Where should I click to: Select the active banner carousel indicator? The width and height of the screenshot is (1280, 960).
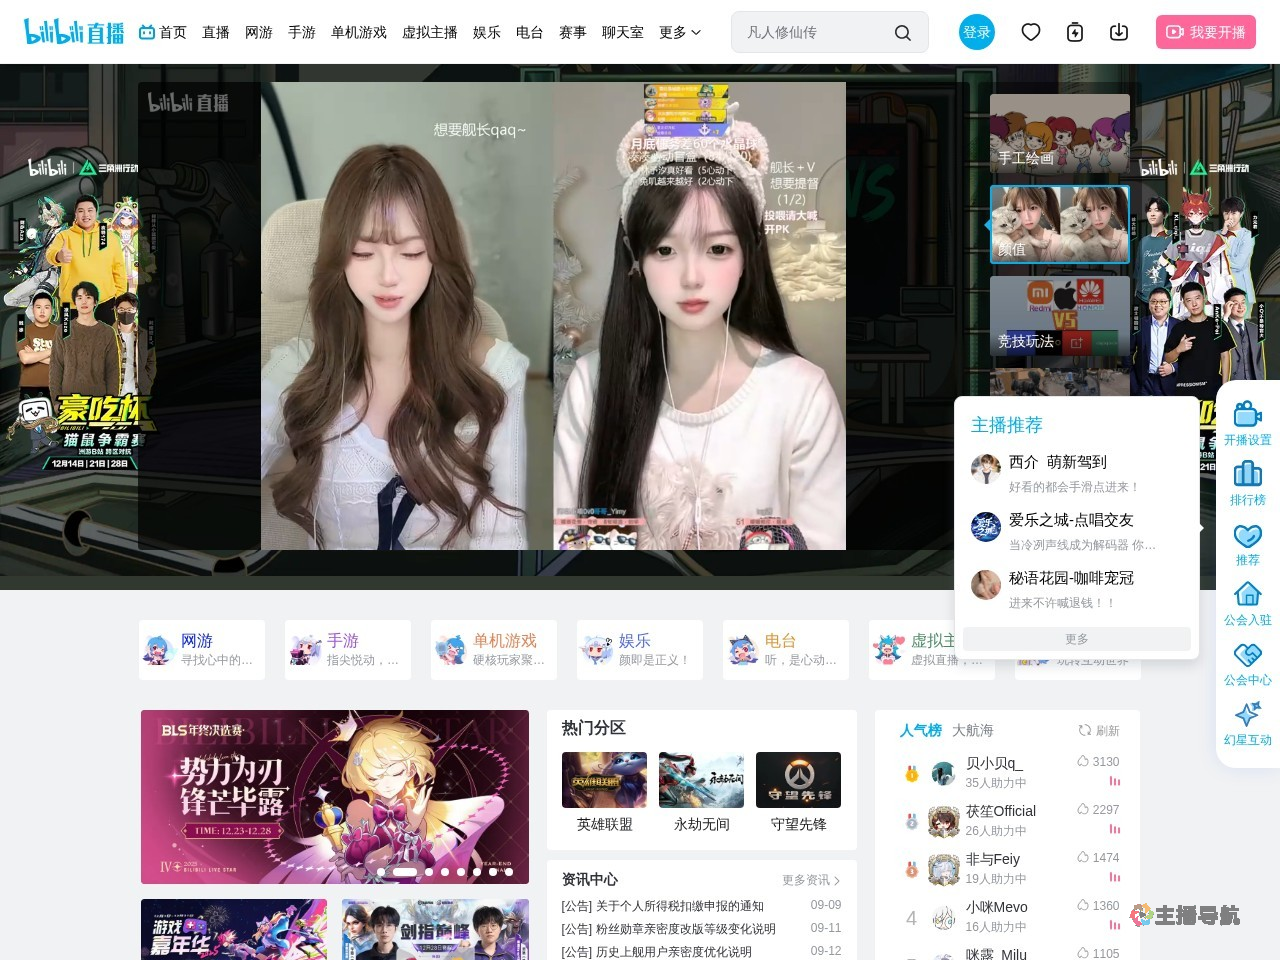click(x=404, y=872)
